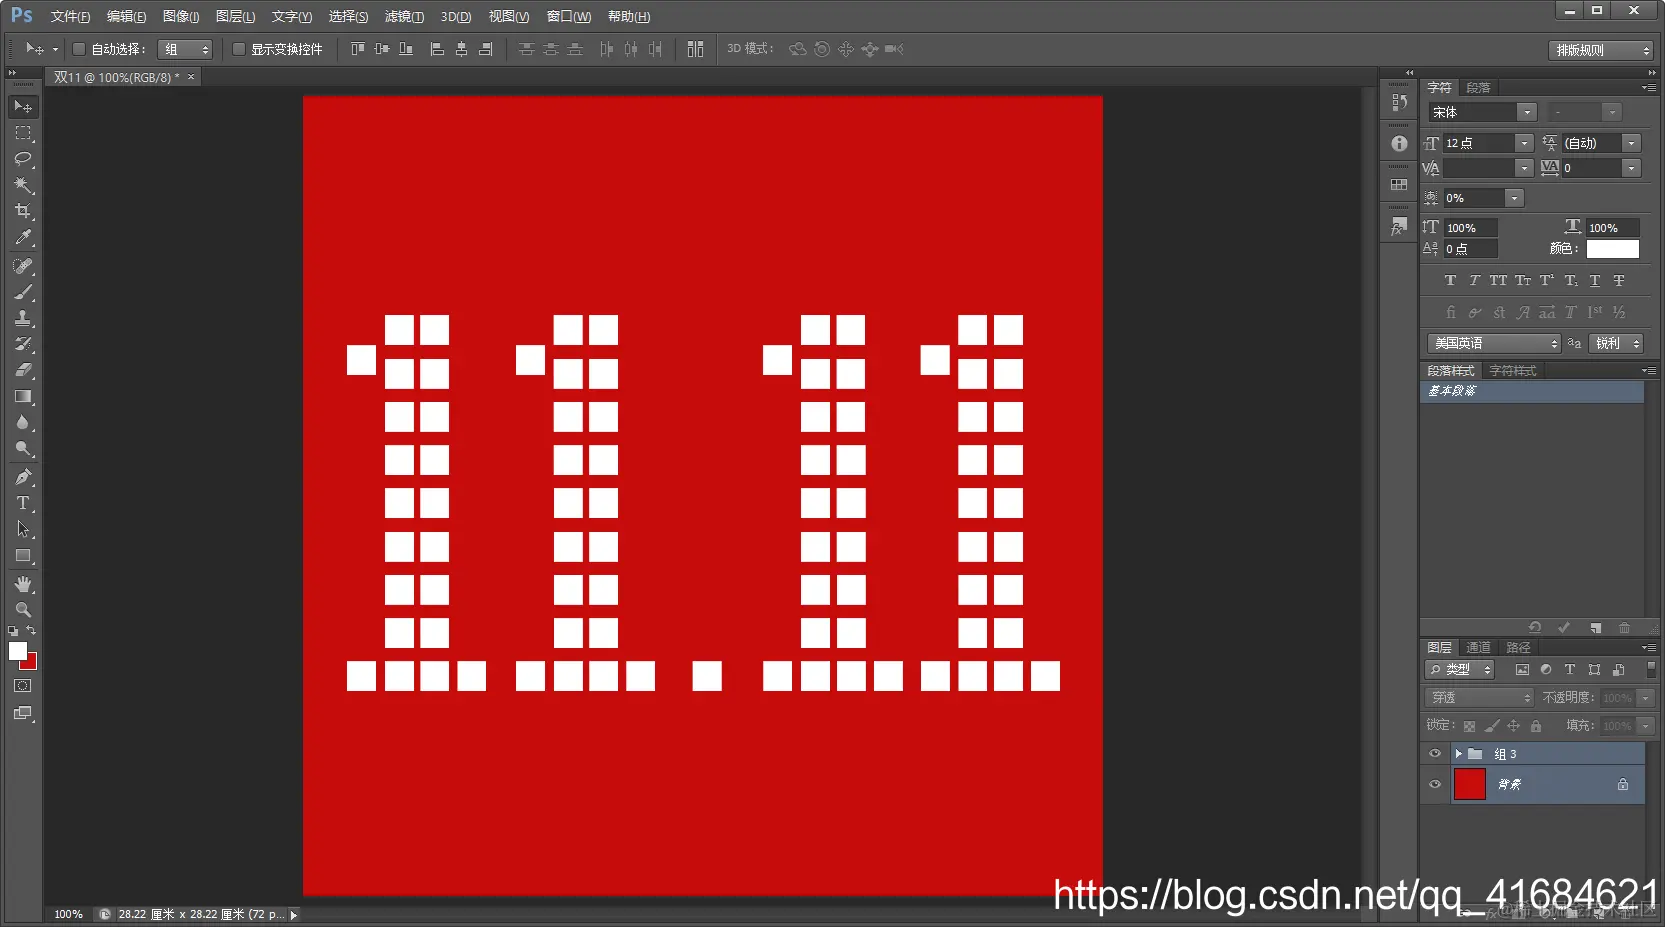Hide the 背景 layer
1665x927 pixels.
point(1435,784)
